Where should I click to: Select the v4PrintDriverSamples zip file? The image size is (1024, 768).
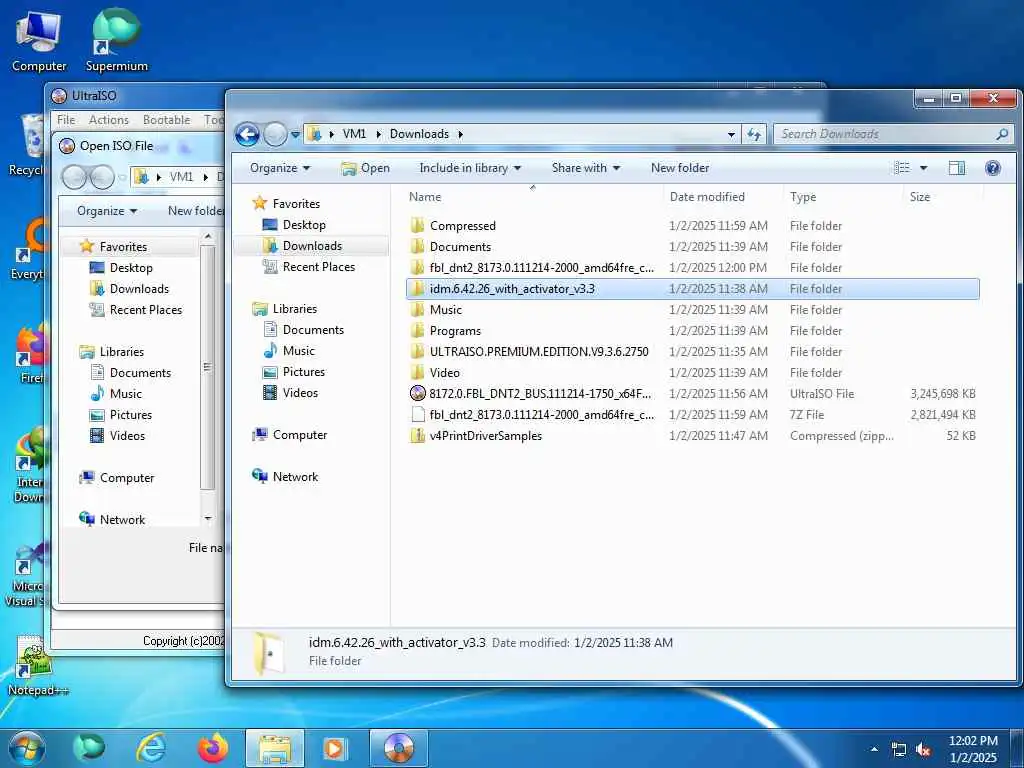pos(692,436)
